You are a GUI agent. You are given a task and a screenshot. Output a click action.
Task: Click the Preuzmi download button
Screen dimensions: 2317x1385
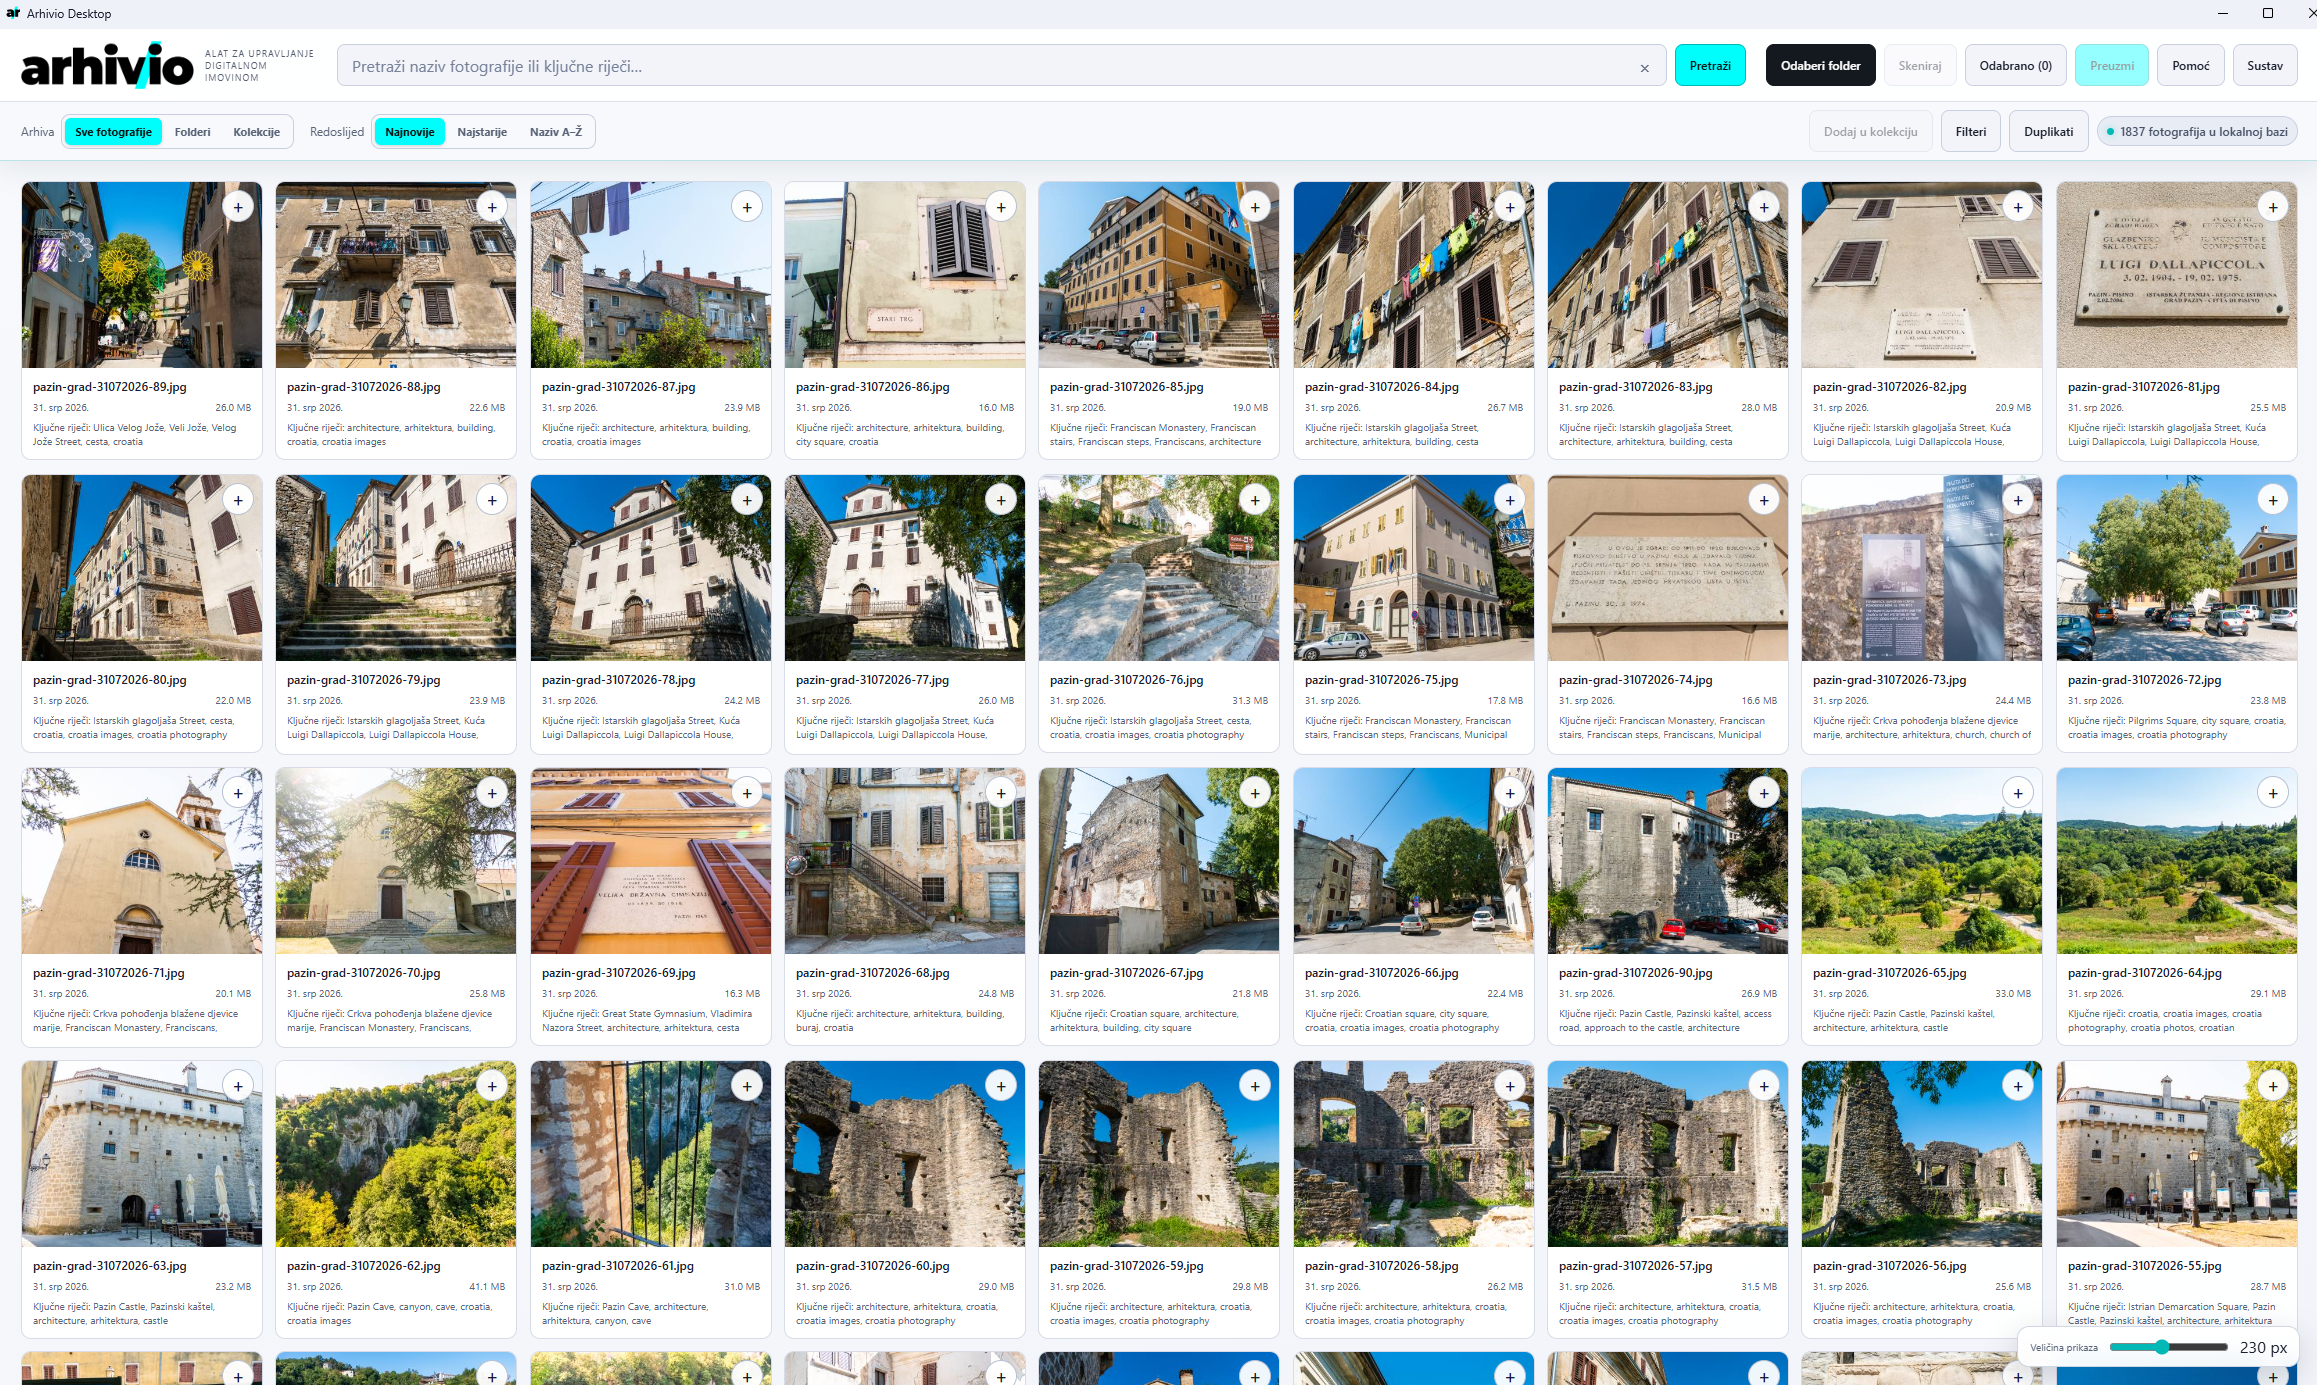pyautogui.click(x=2112, y=66)
